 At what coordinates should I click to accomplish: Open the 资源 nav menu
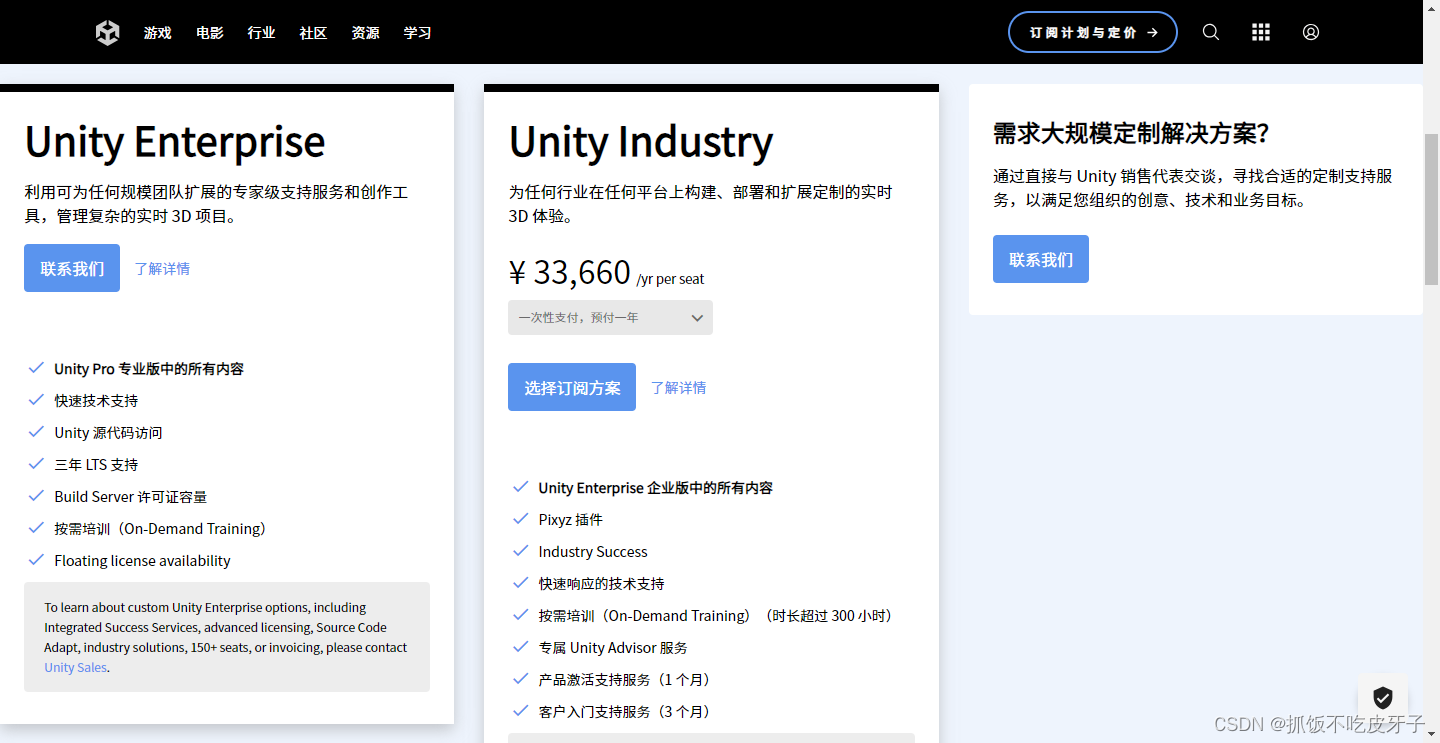click(x=366, y=33)
